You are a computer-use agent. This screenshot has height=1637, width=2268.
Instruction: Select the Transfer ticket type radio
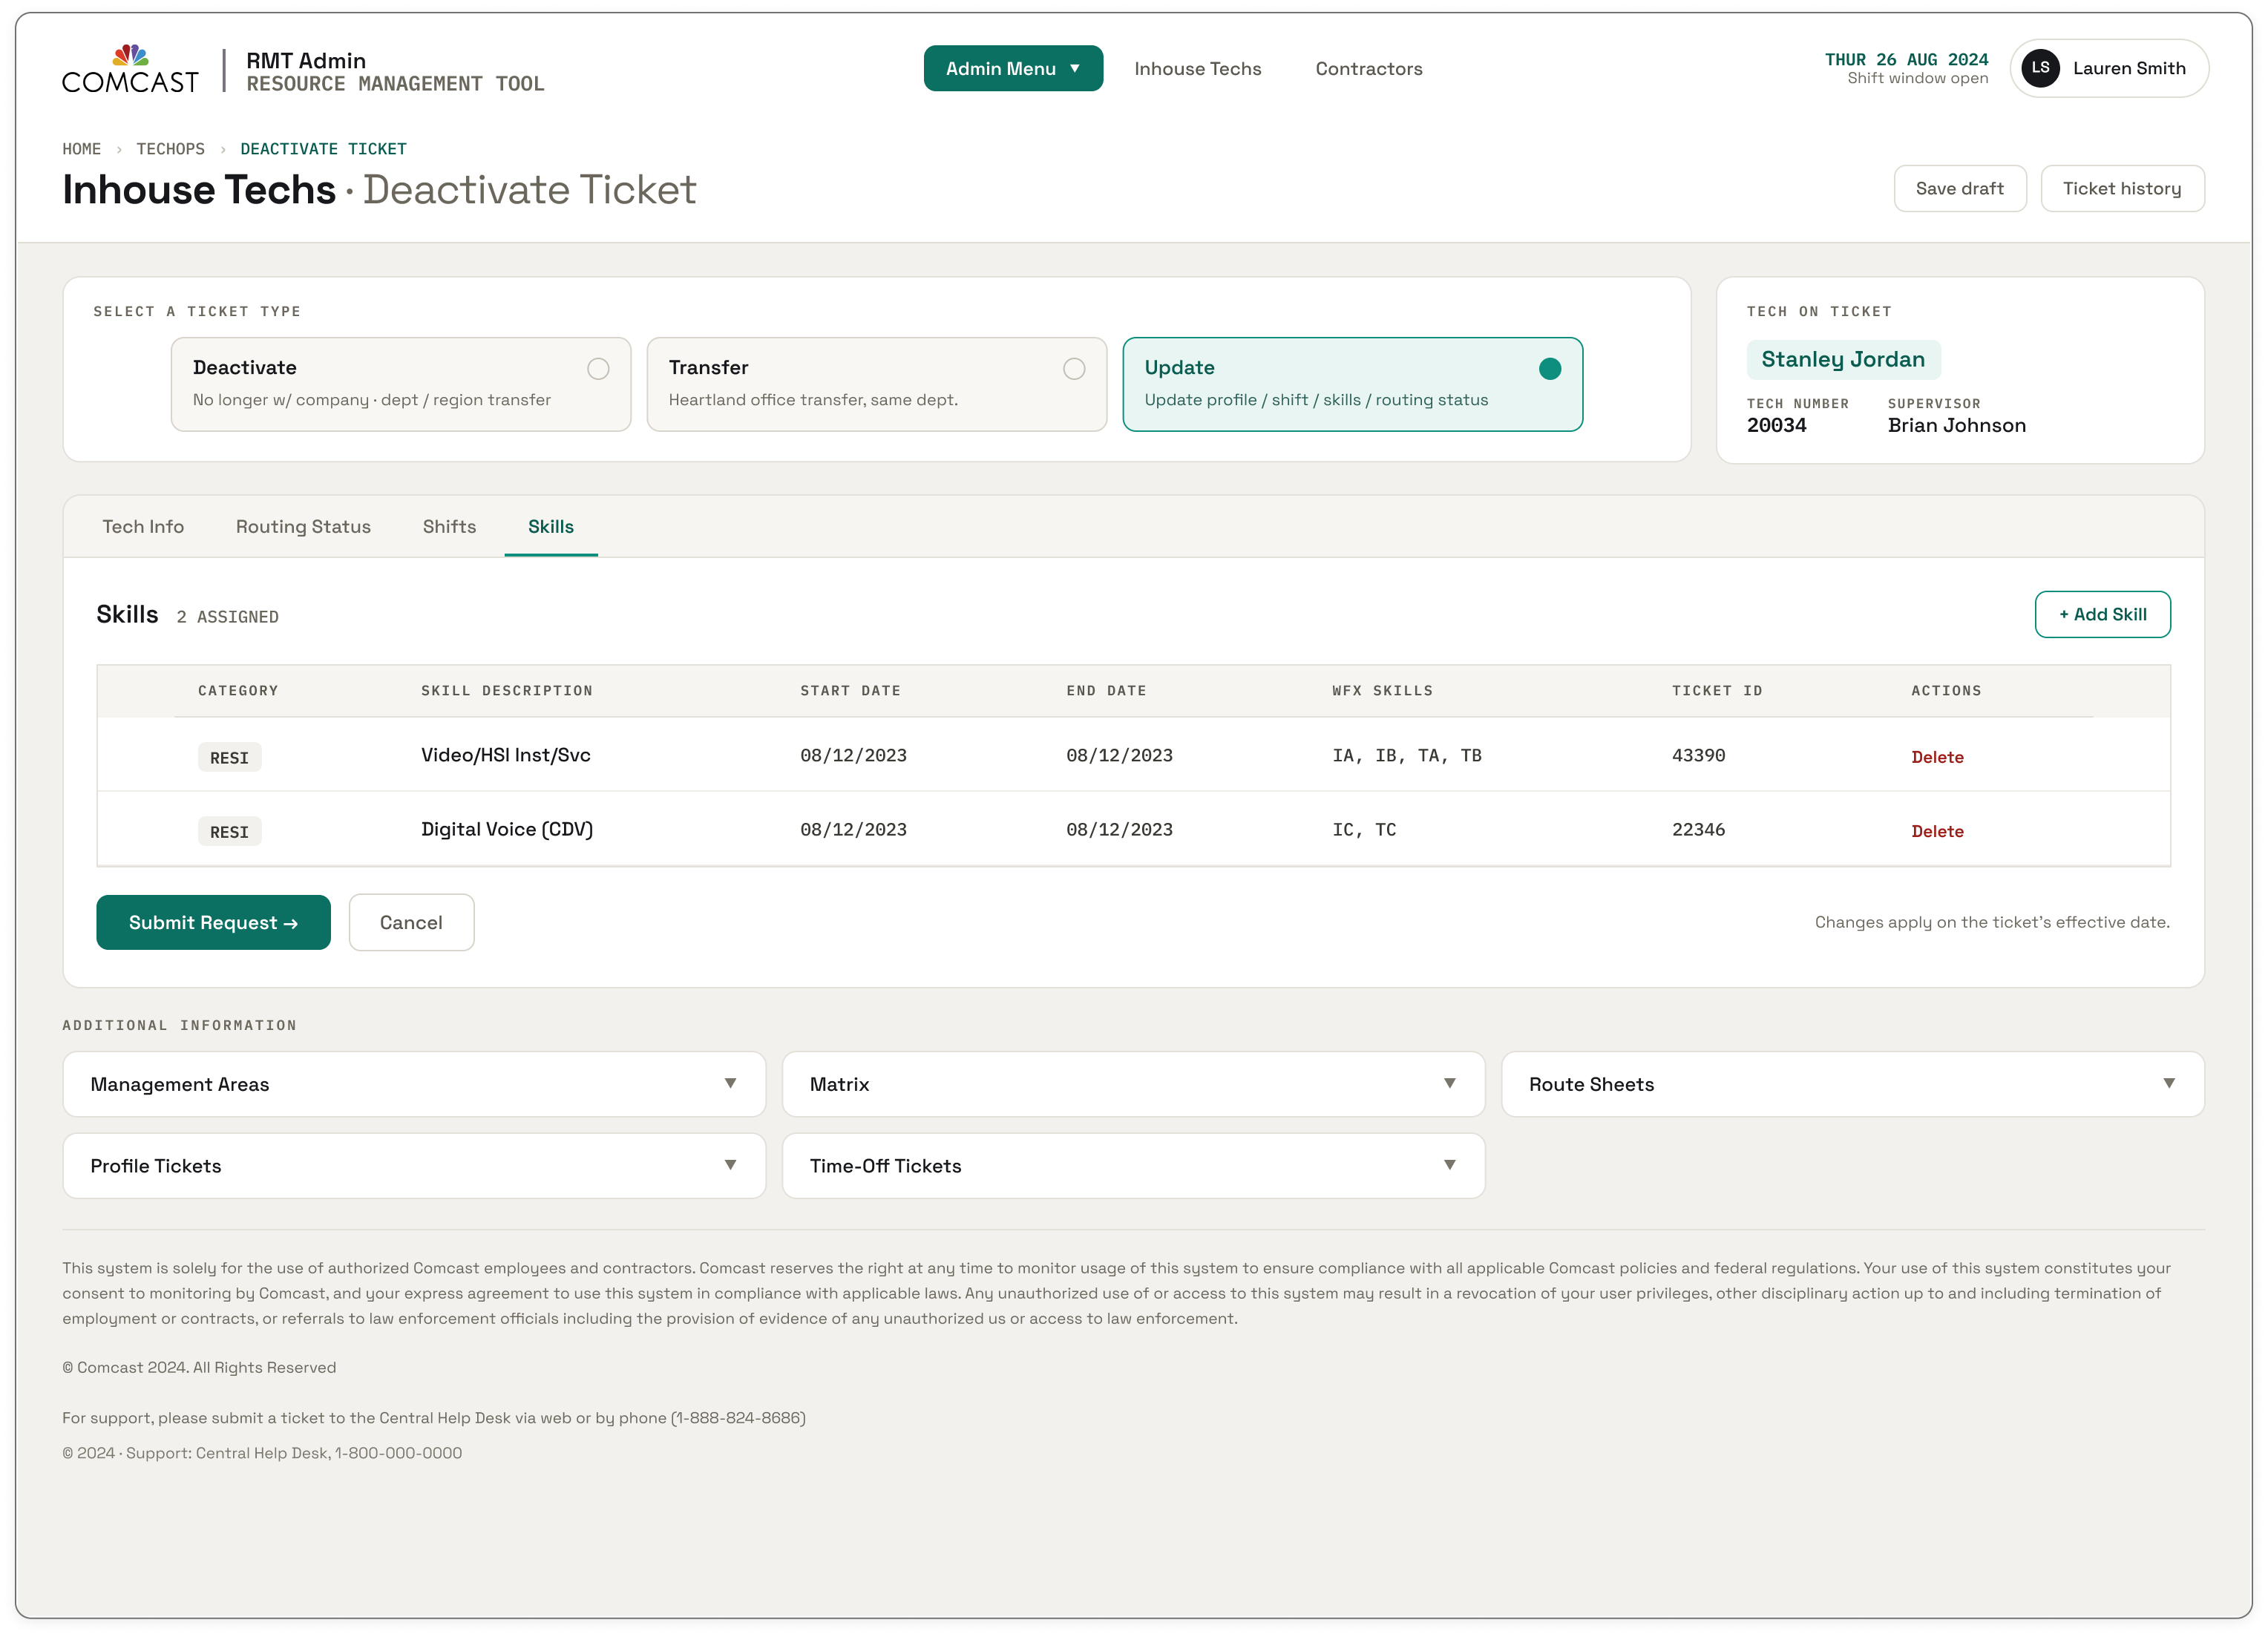coord(1074,369)
